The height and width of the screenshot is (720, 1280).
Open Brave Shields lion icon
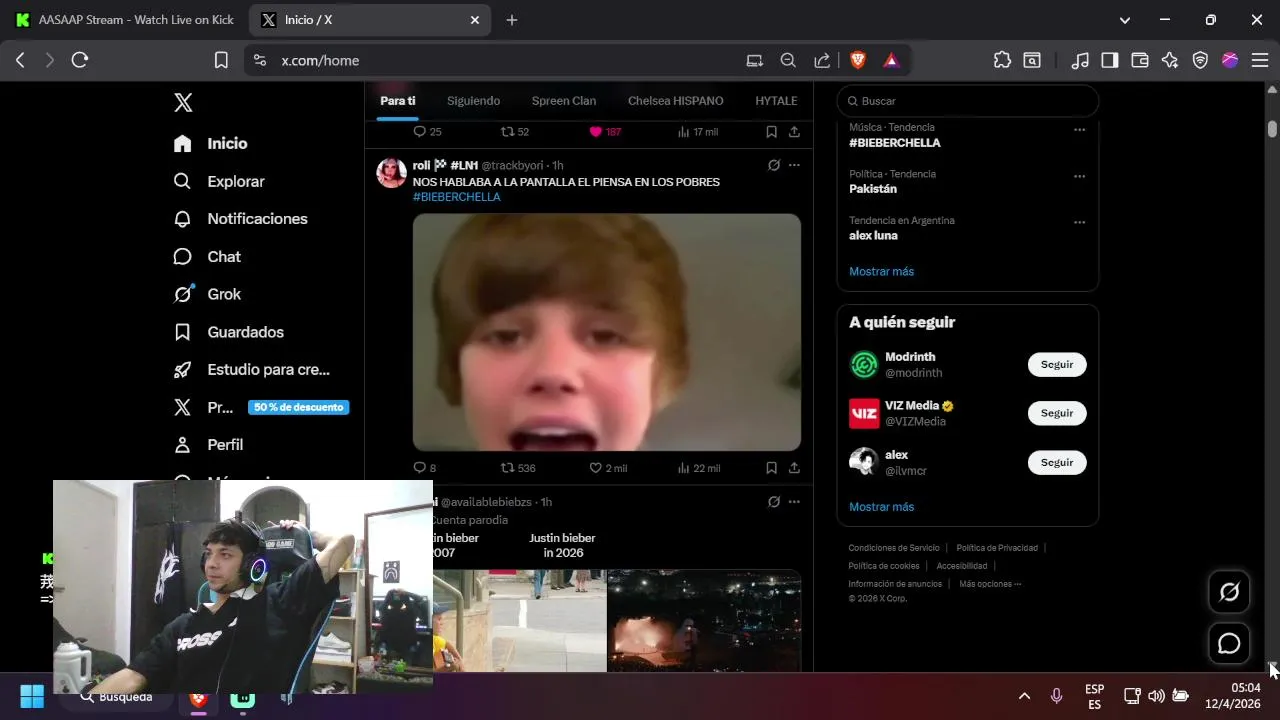(858, 60)
